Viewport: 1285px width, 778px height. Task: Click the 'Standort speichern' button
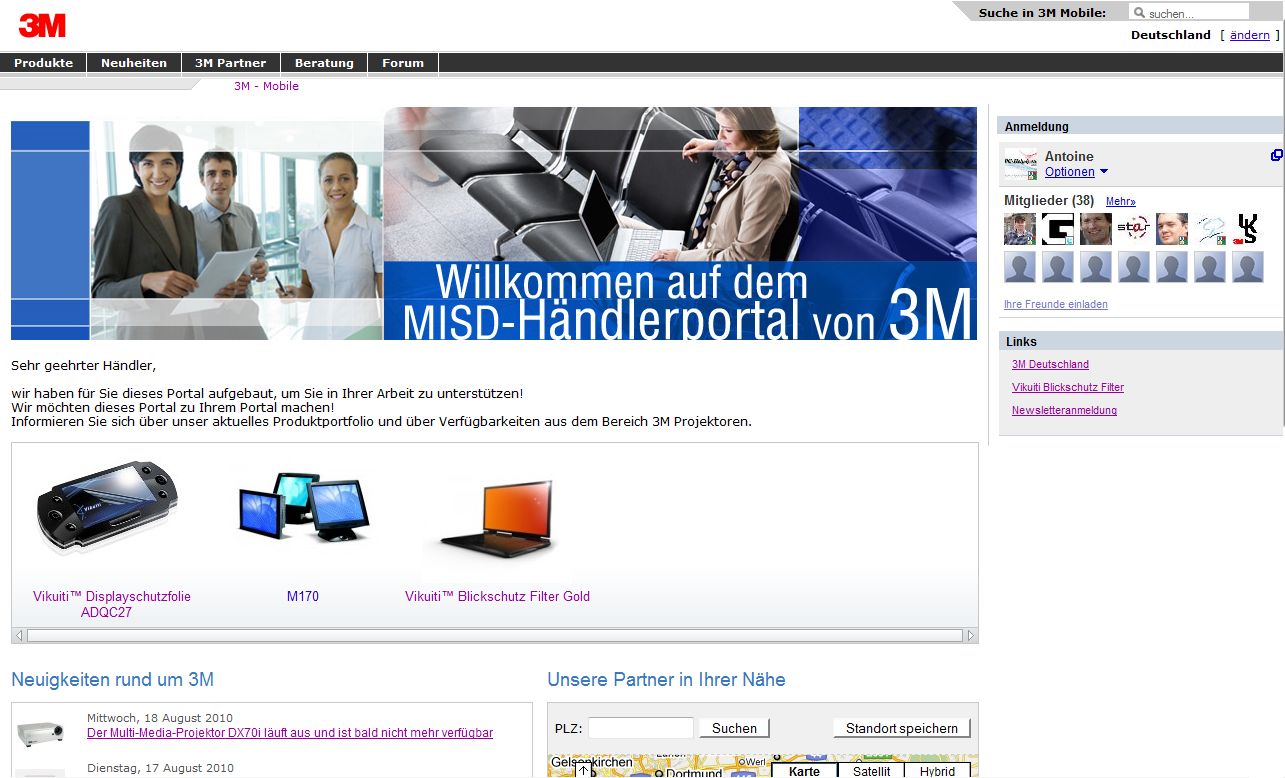[902, 728]
